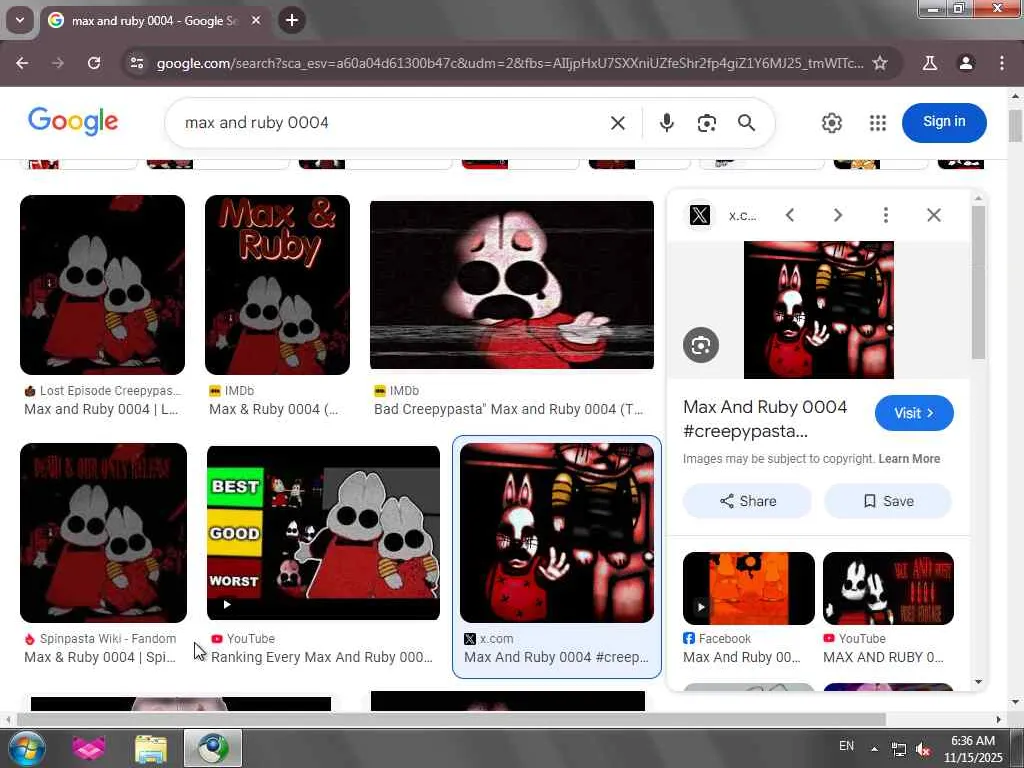Open the Google apps grid
1024x768 pixels.
[878, 123]
